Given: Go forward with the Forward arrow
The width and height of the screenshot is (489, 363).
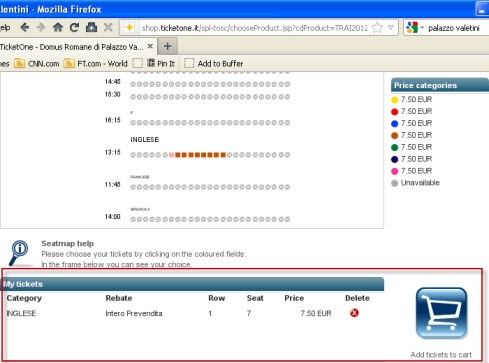Looking at the screenshot, I should click(41, 27).
